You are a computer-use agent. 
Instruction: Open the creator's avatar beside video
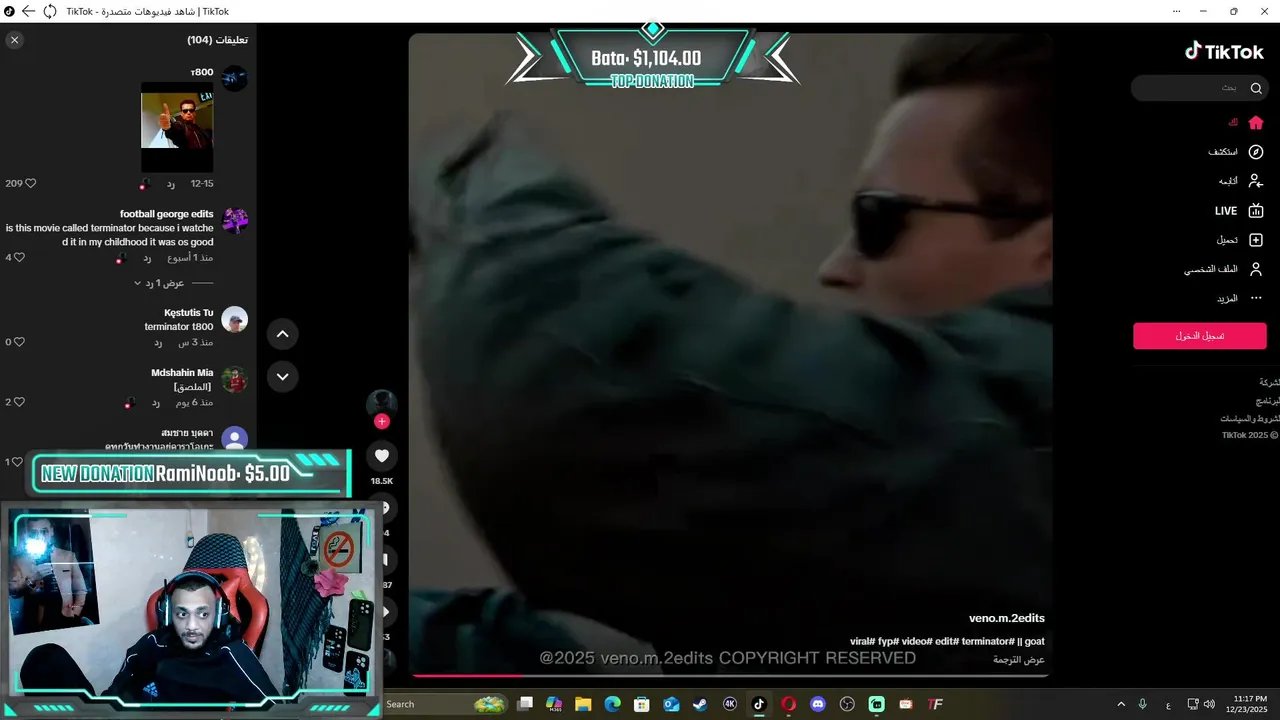[381, 404]
